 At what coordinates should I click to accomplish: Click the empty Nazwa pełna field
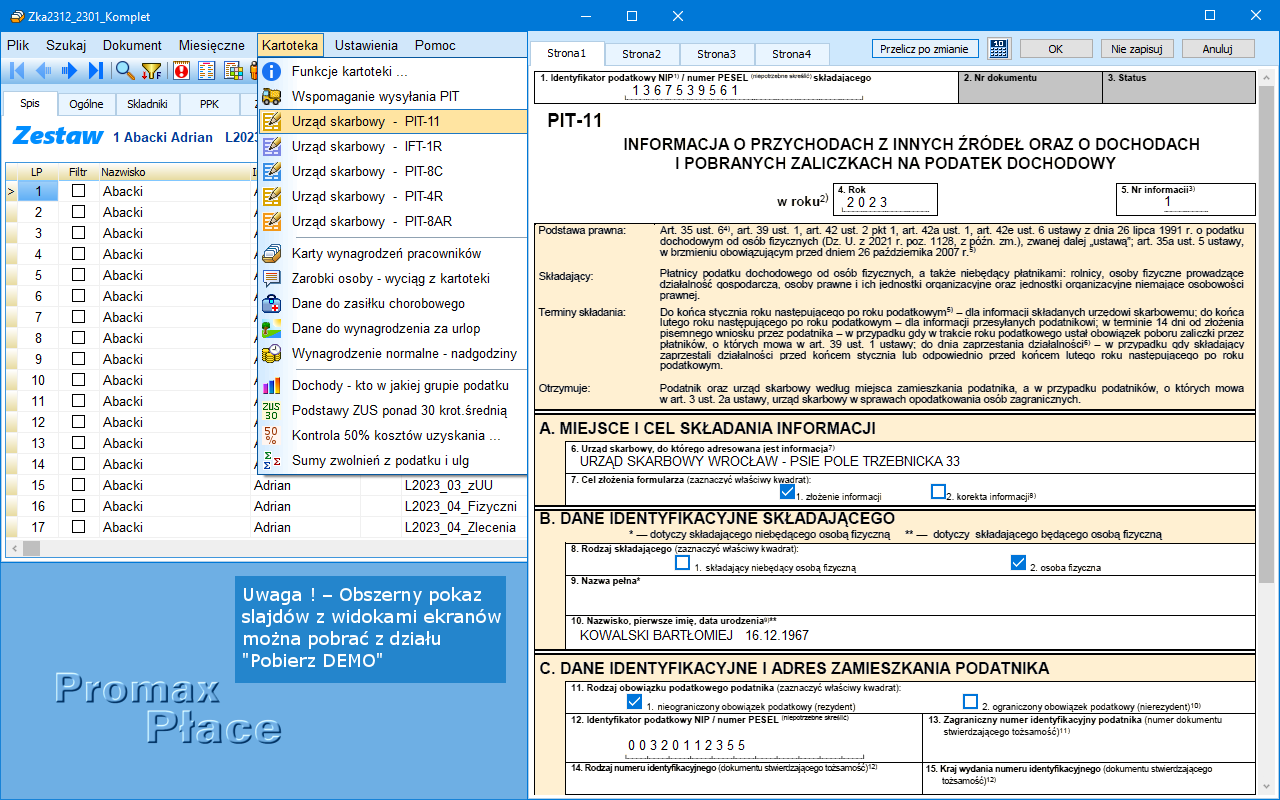[x=911, y=594]
